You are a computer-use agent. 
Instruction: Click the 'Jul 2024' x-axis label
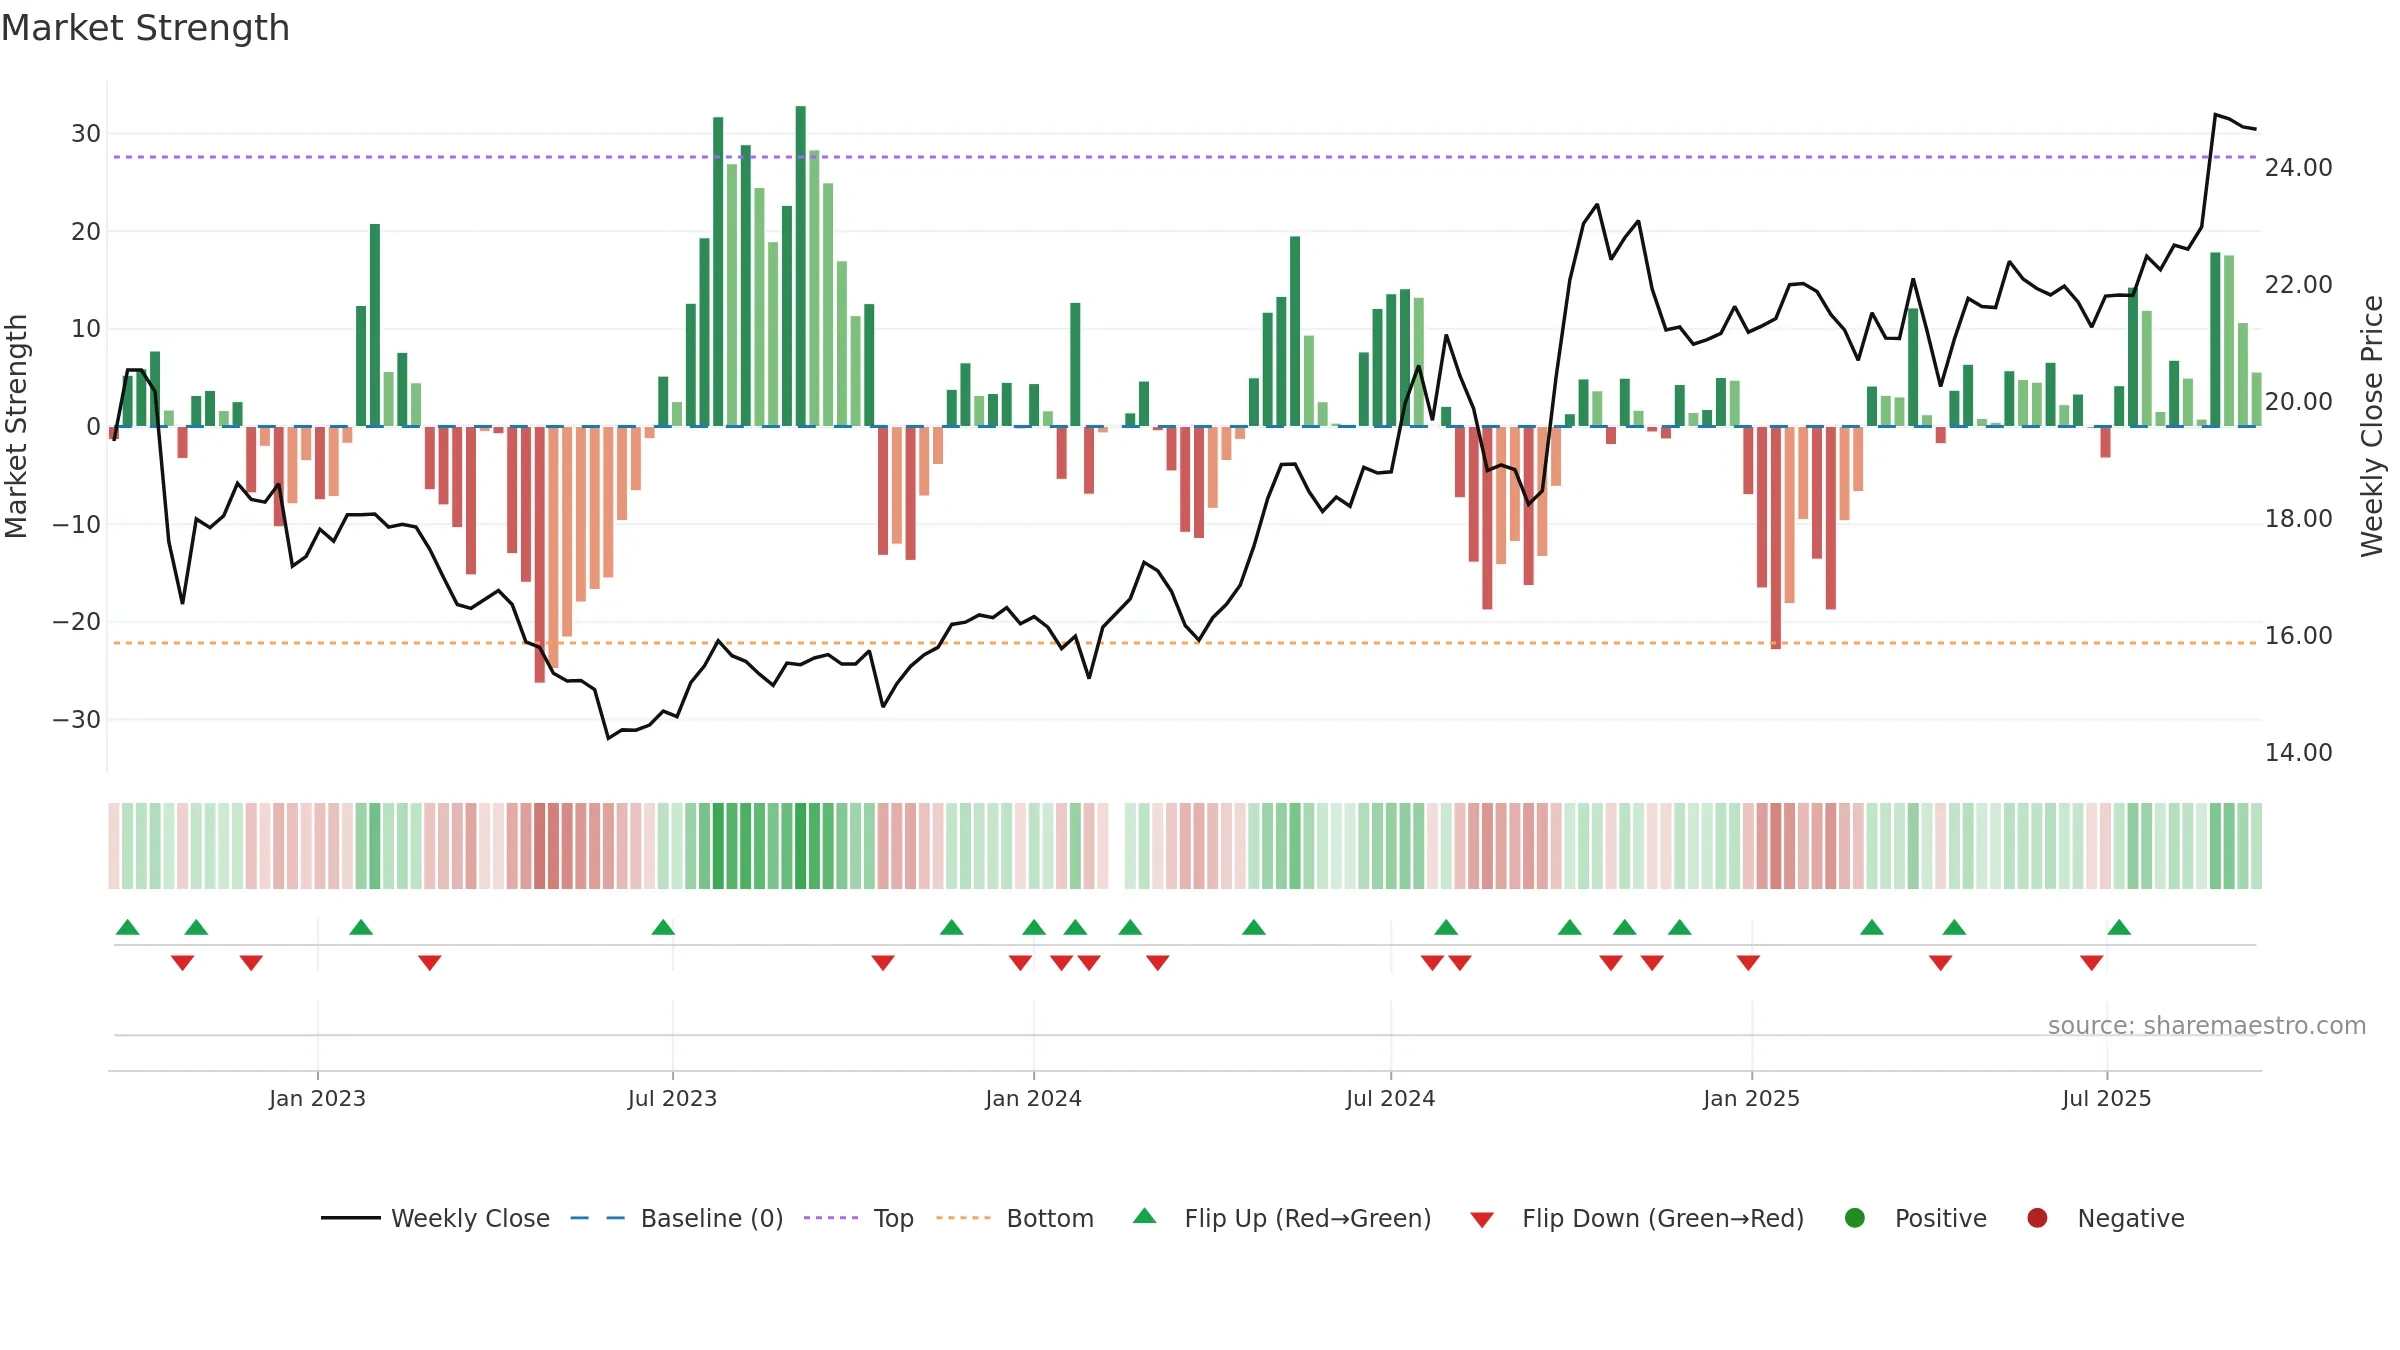[1390, 1098]
